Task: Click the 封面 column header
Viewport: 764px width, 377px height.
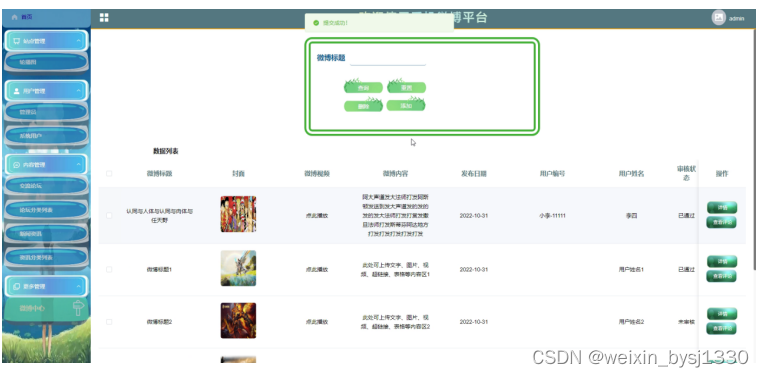Action: 238,173
